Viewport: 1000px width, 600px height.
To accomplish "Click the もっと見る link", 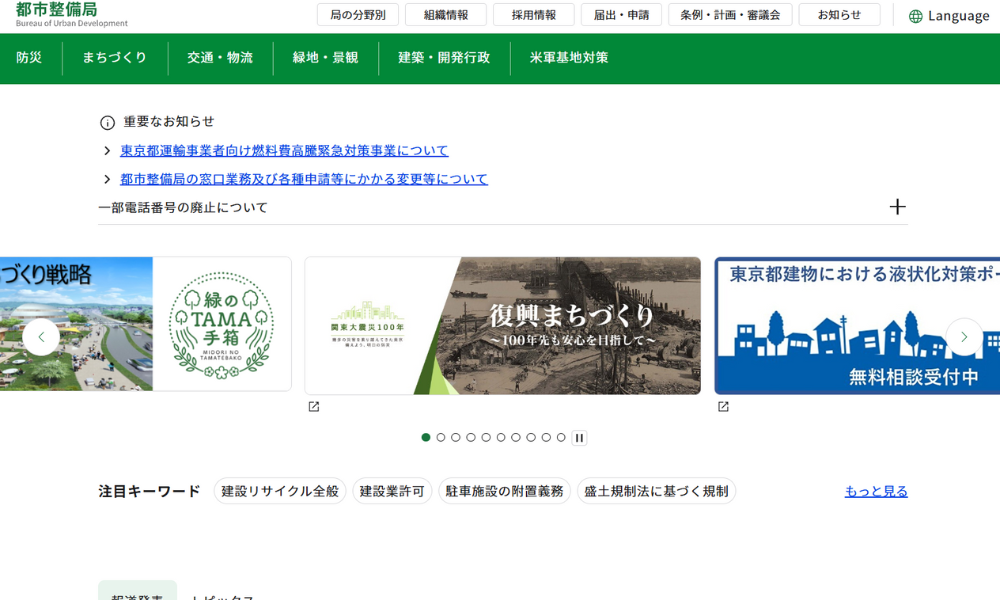I will (876, 492).
